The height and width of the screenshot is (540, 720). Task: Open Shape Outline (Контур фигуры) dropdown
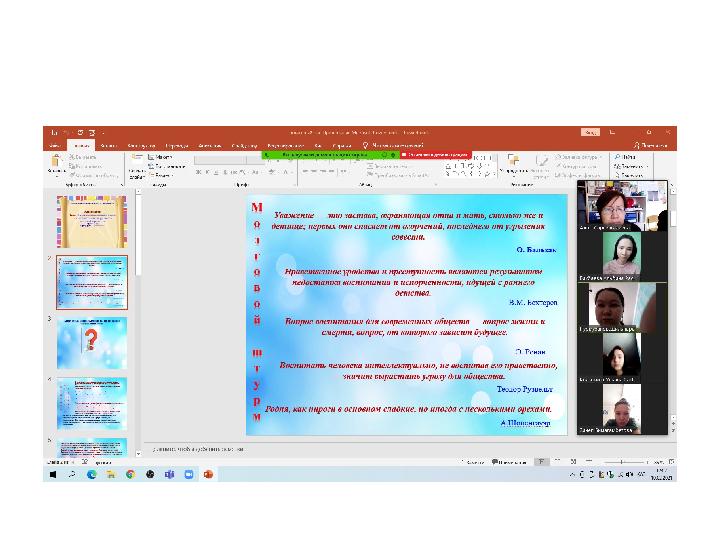pos(577,166)
